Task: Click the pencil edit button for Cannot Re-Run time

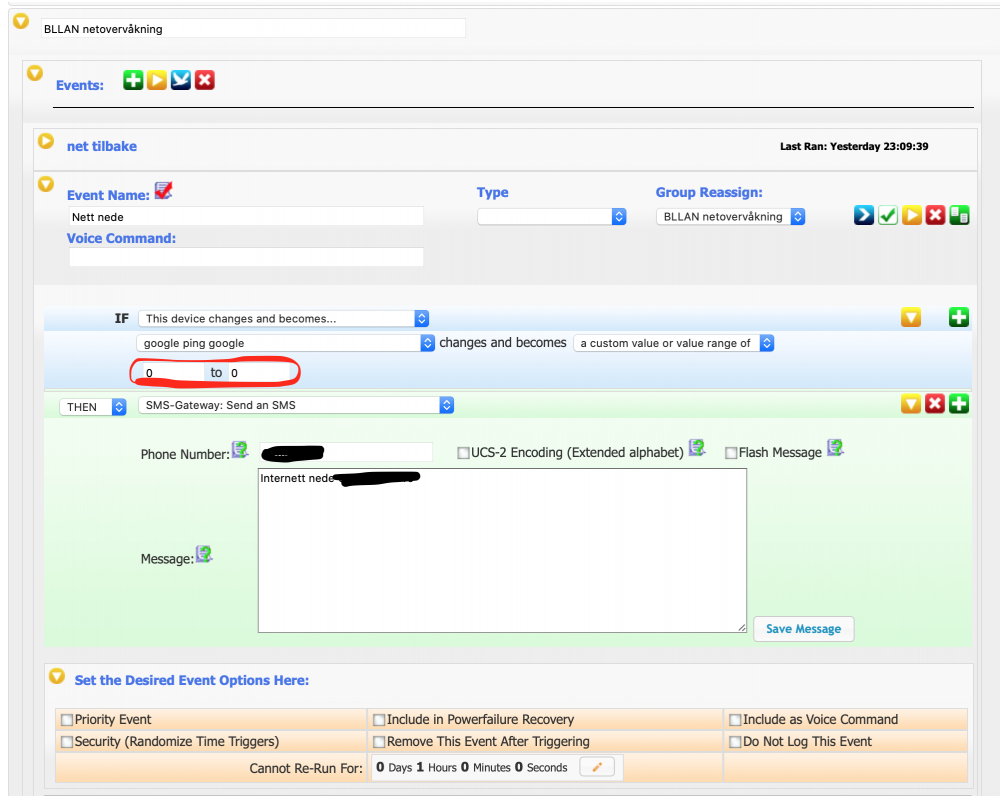Action: pos(600,767)
